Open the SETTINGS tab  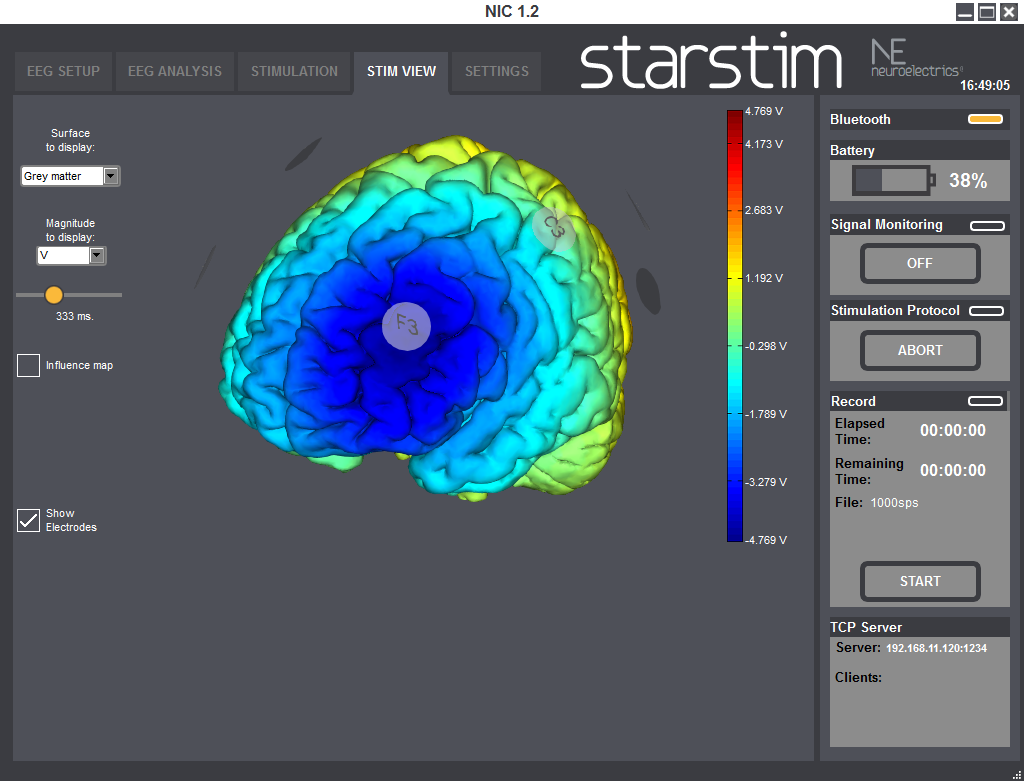pos(497,71)
